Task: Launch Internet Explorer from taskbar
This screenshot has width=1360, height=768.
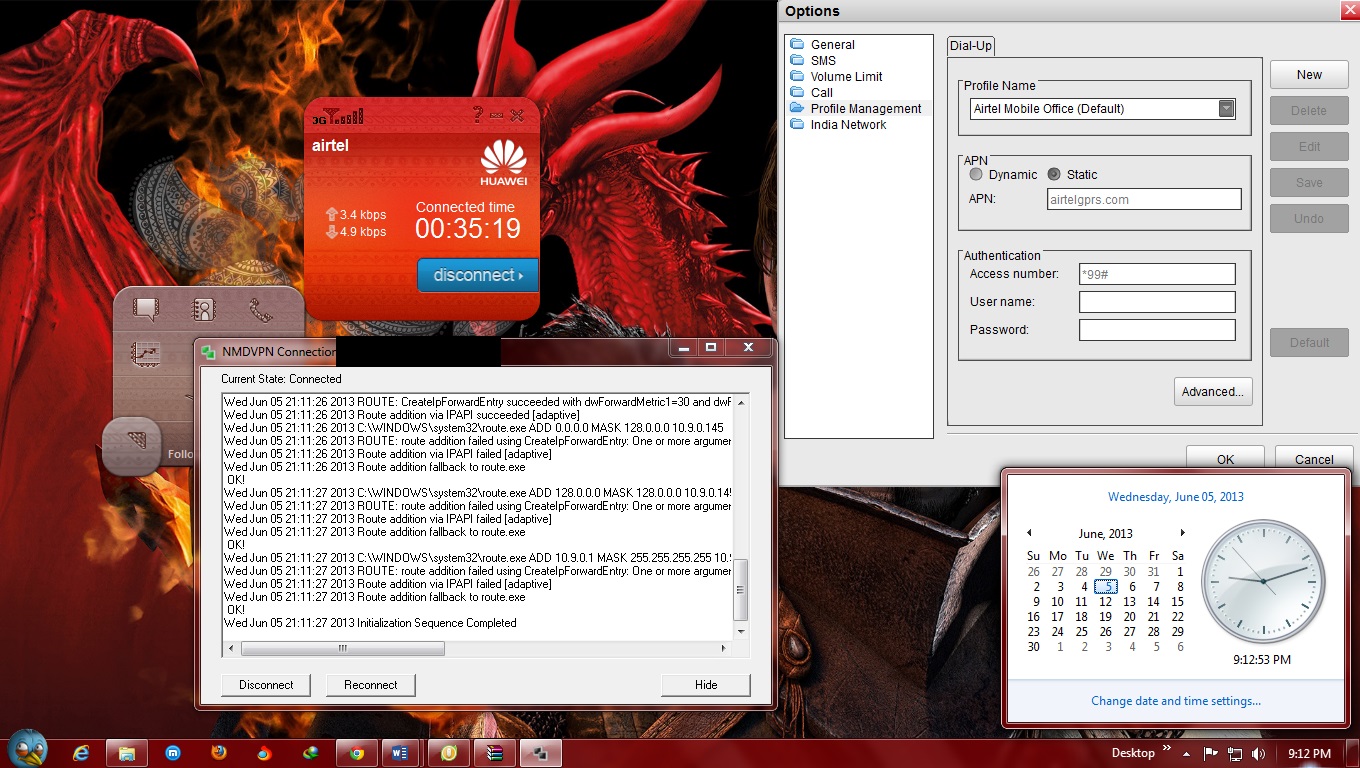Action: point(81,753)
